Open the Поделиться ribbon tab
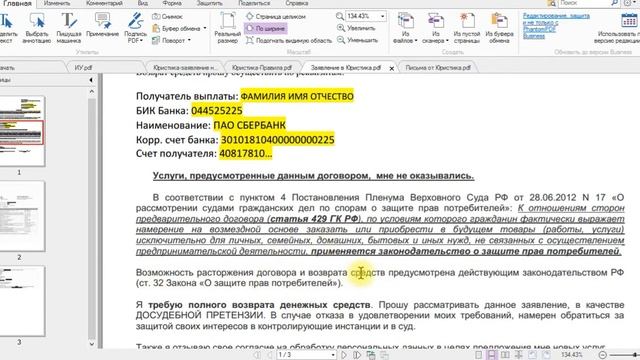The image size is (640, 360). 254,3
